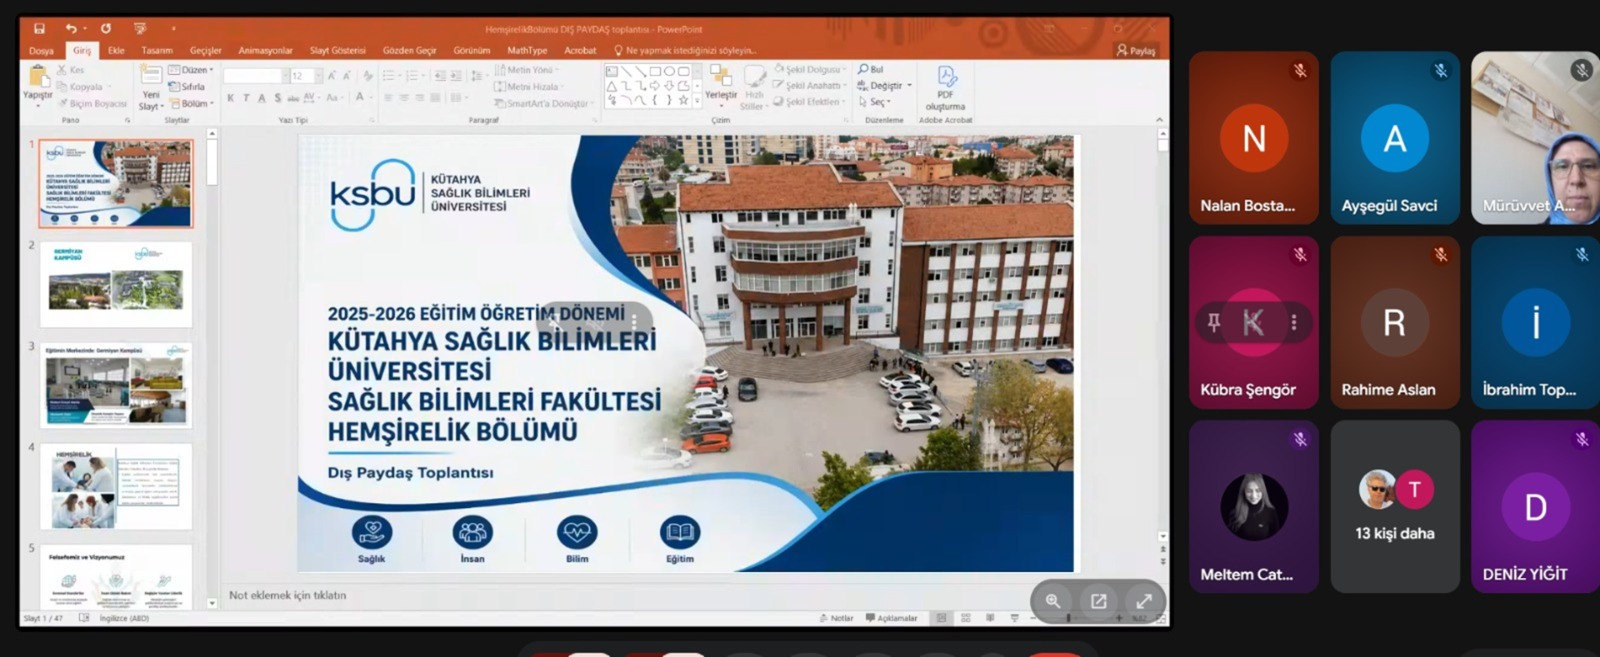Open the font name combo box dropdown
Image resolution: width=1600 pixels, height=657 pixels.
click(x=285, y=76)
